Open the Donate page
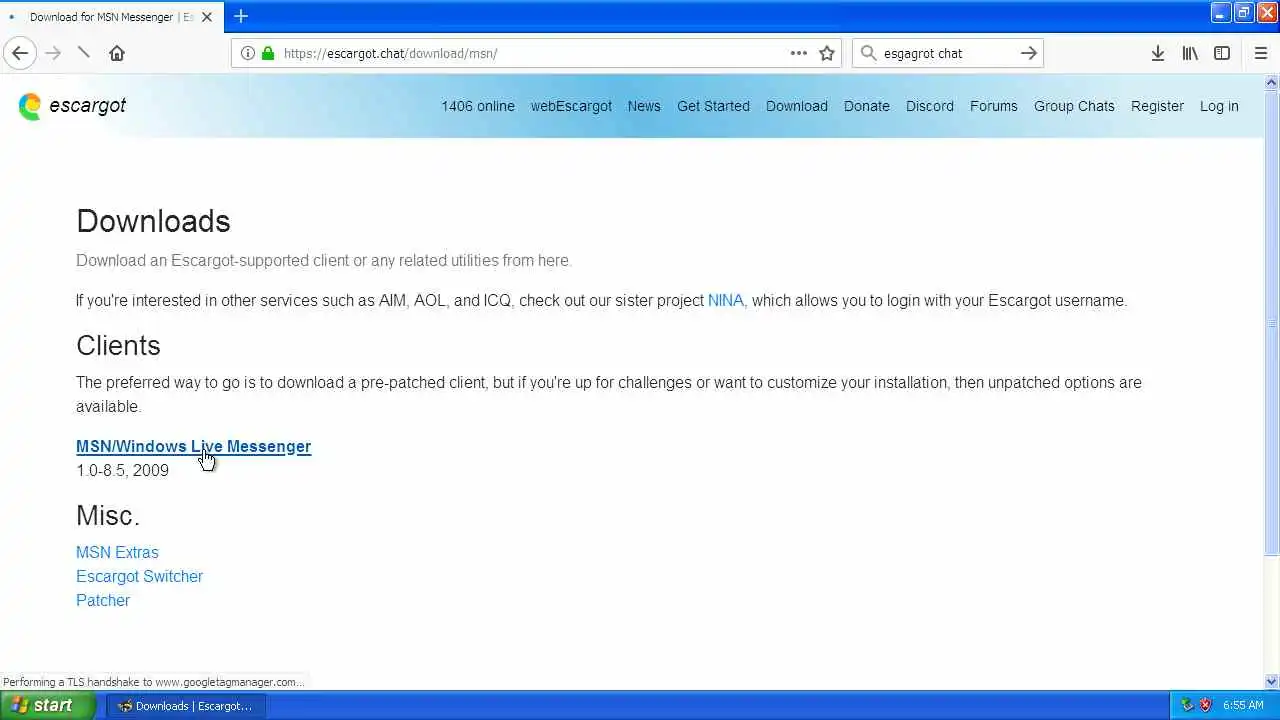 (867, 106)
